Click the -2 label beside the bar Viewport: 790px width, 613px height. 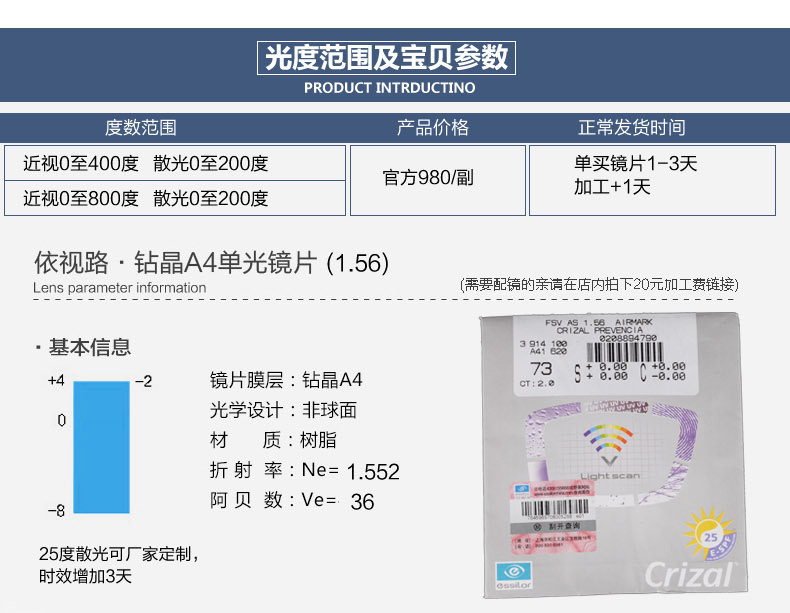point(144,381)
